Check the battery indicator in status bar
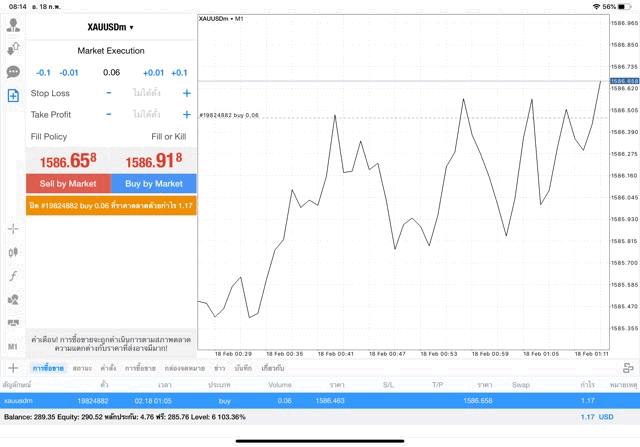The width and height of the screenshot is (640, 447). click(624, 7)
